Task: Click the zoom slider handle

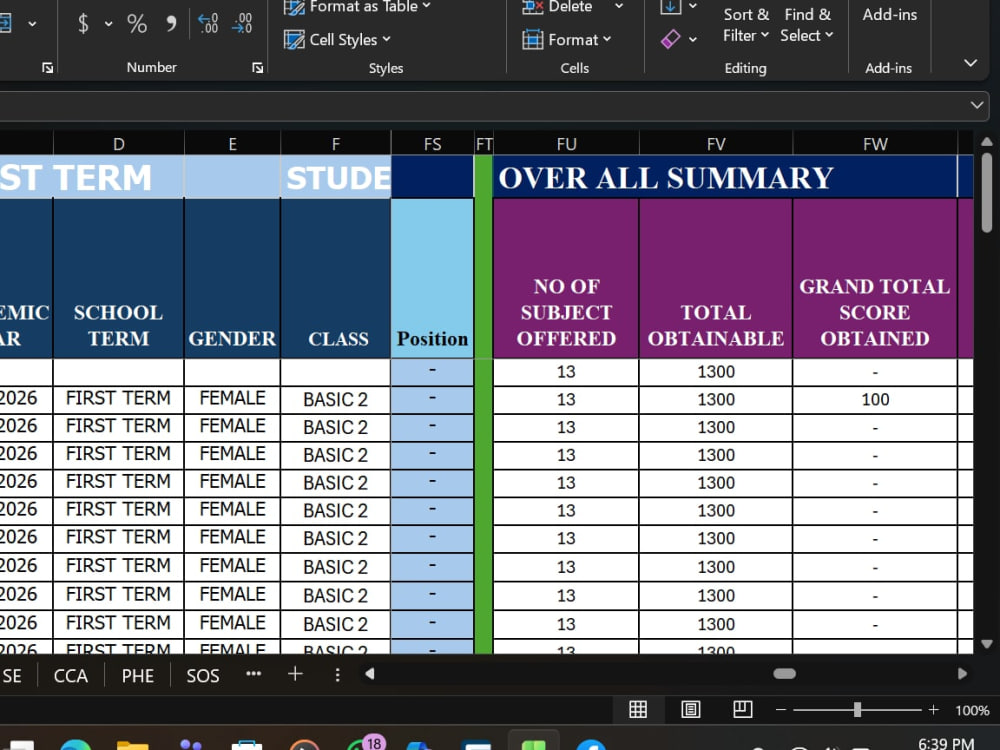Action: tap(858, 710)
